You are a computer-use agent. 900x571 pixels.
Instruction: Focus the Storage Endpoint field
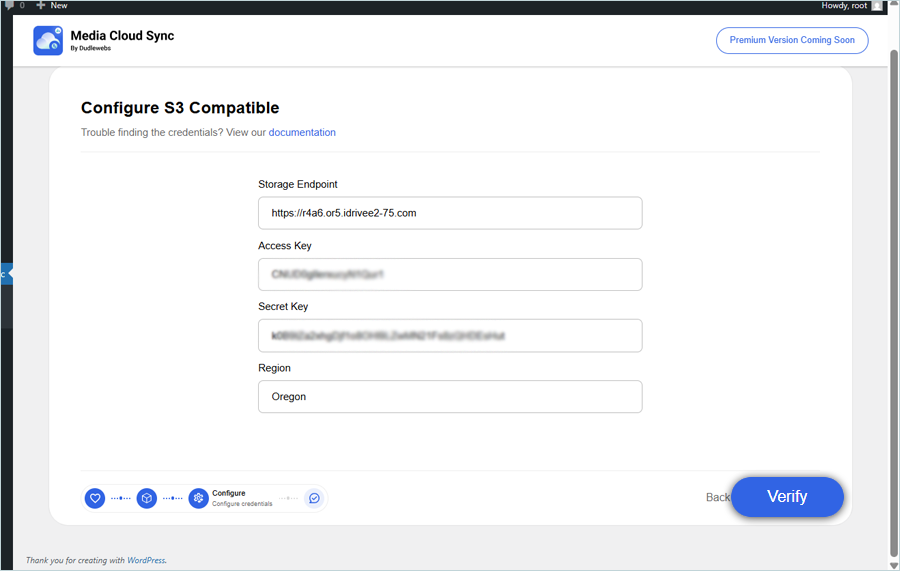[x=450, y=213]
